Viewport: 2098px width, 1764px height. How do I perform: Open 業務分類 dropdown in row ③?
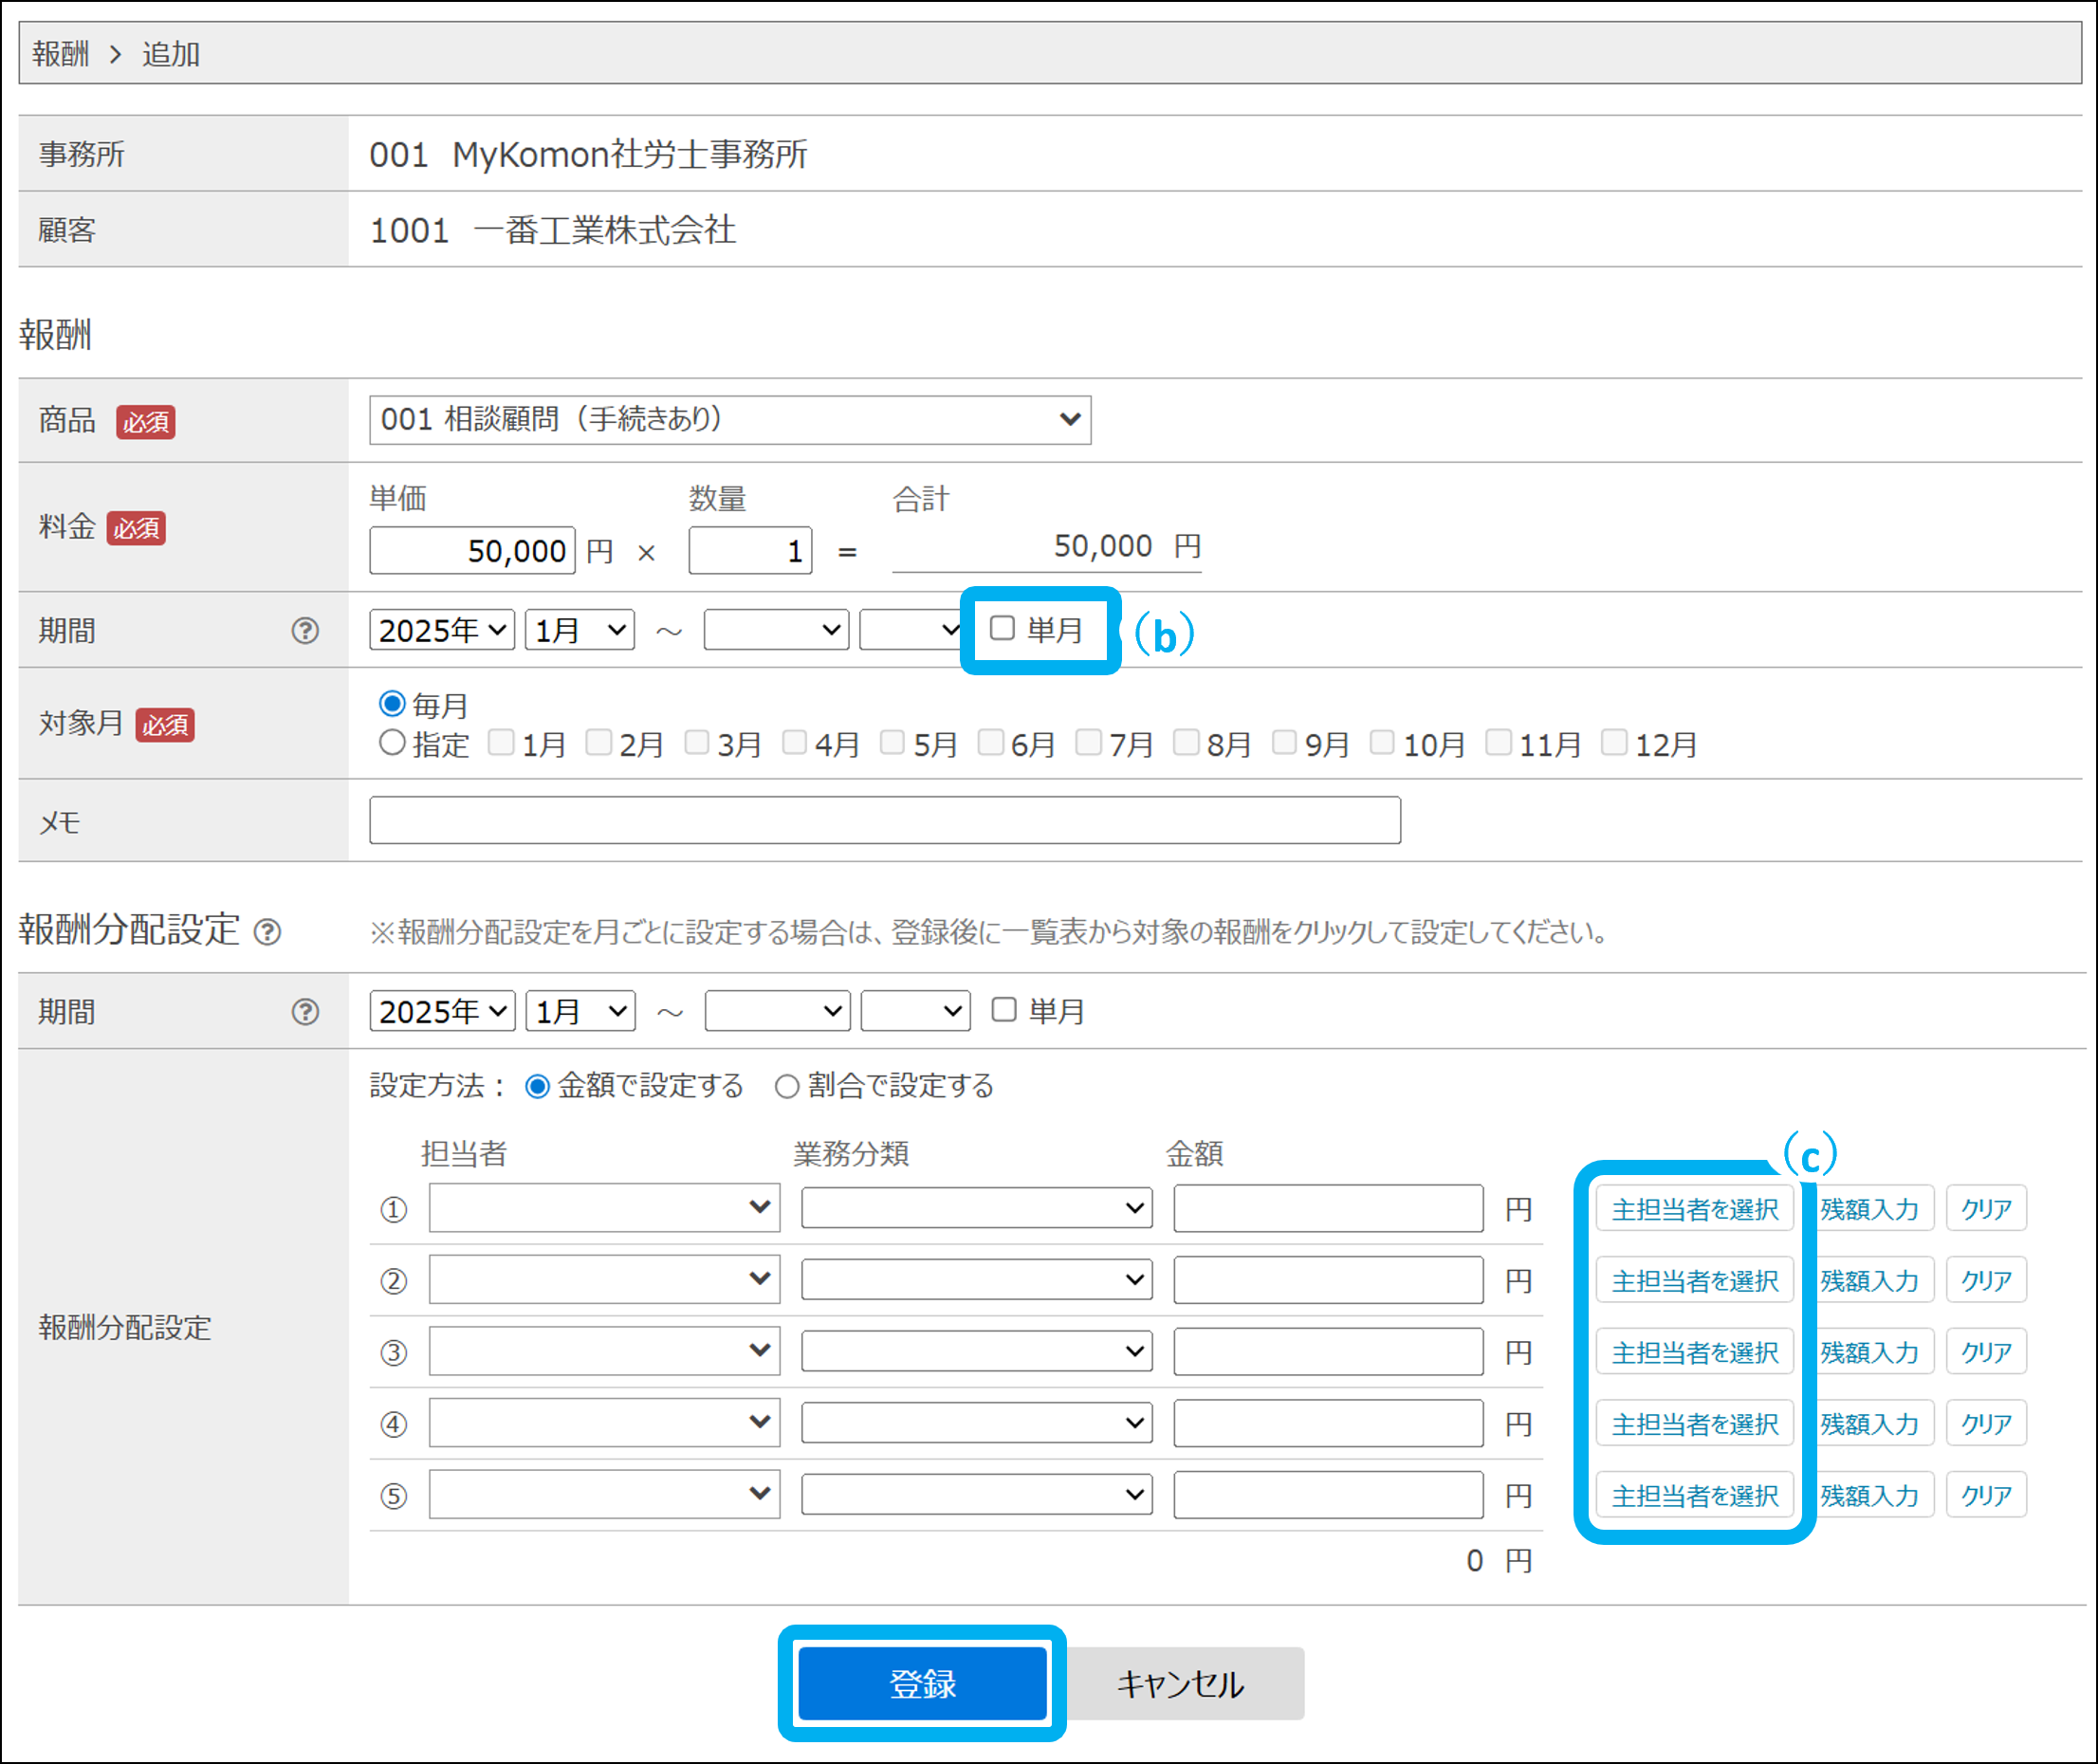tap(975, 1352)
